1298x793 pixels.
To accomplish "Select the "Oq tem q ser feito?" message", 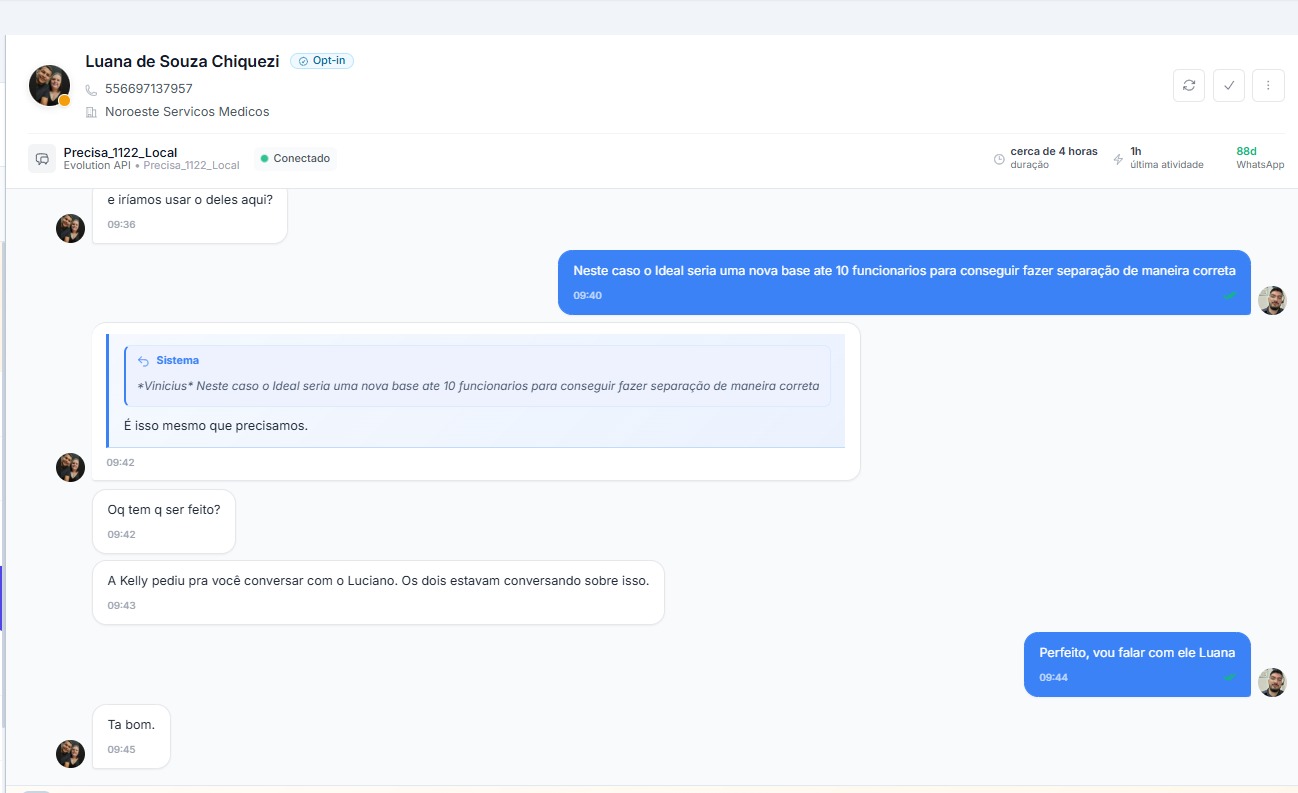I will pos(164,510).
